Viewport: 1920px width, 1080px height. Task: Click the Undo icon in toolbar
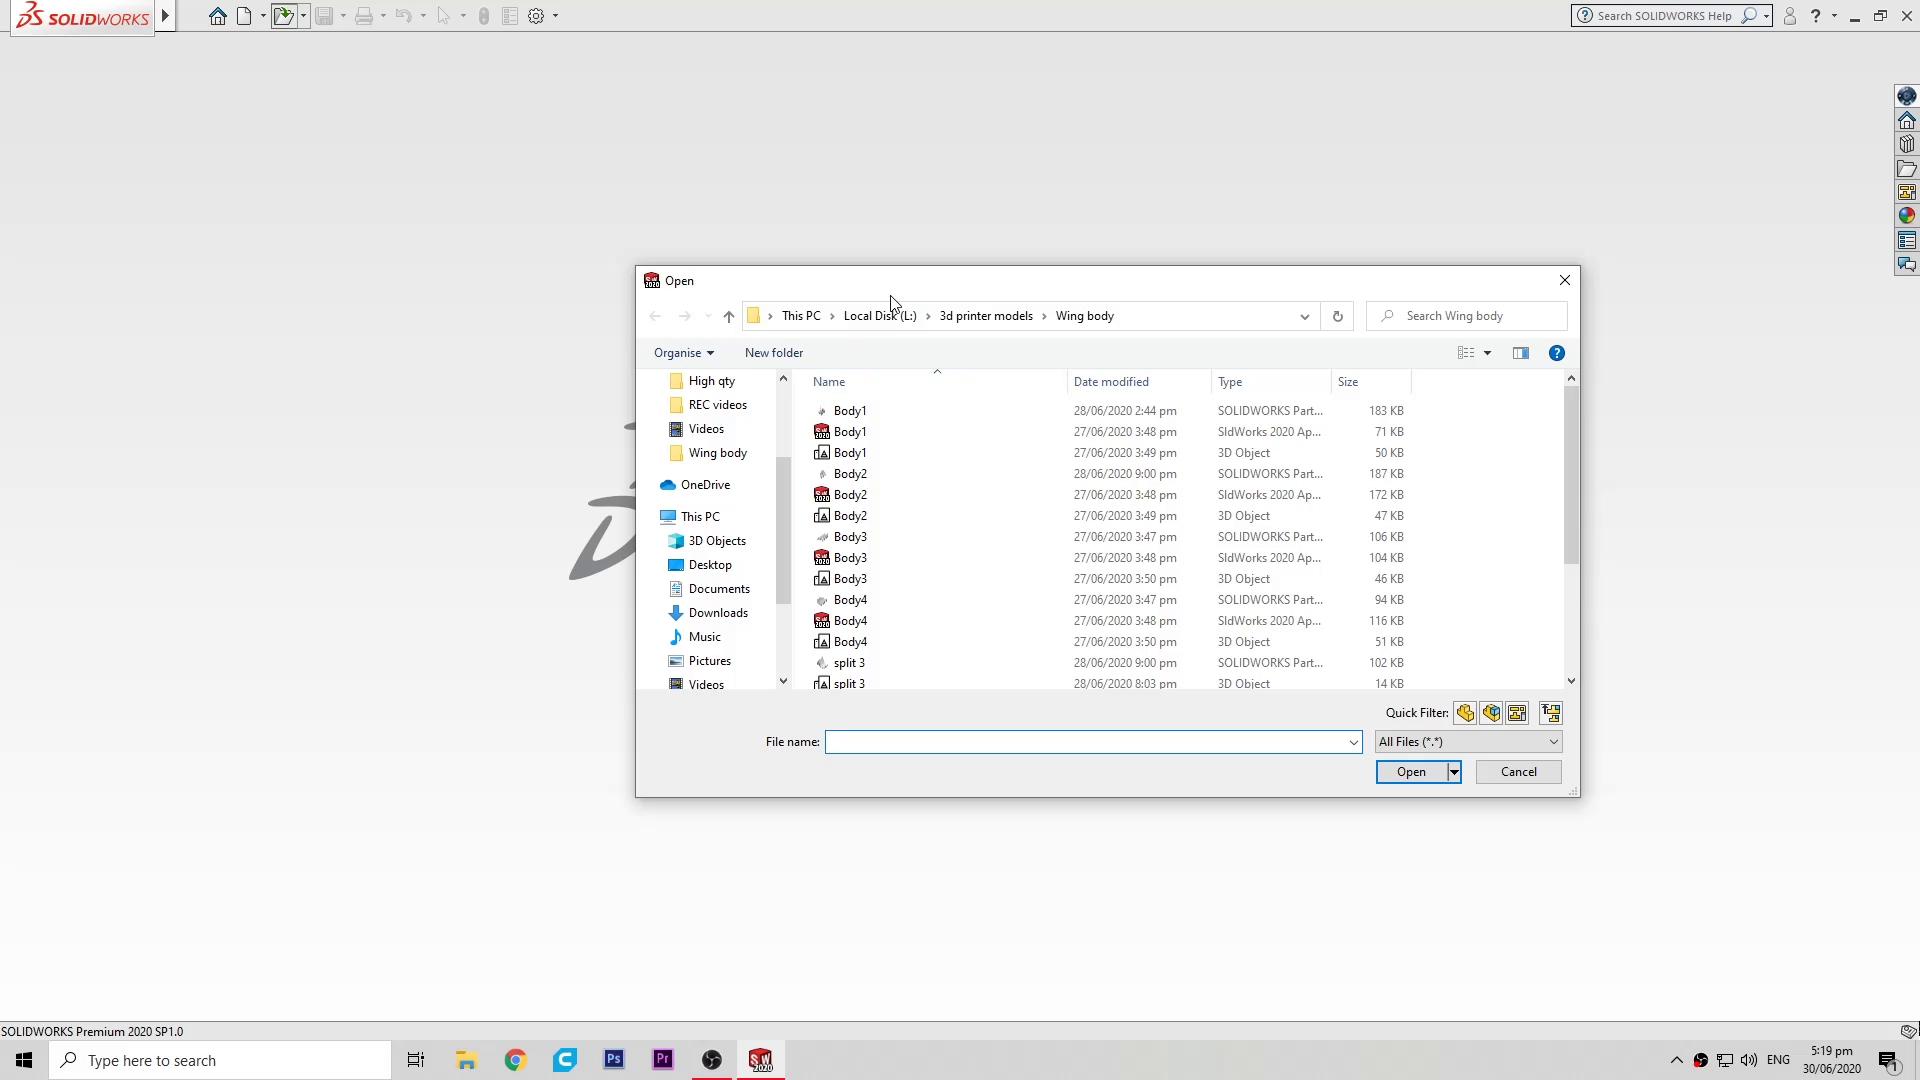[403, 16]
